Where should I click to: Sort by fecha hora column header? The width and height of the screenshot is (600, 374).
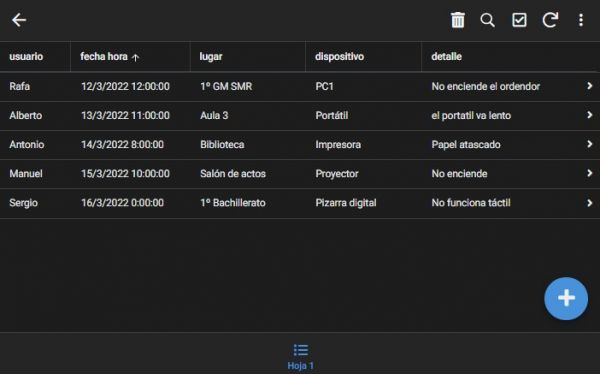(x=104, y=57)
